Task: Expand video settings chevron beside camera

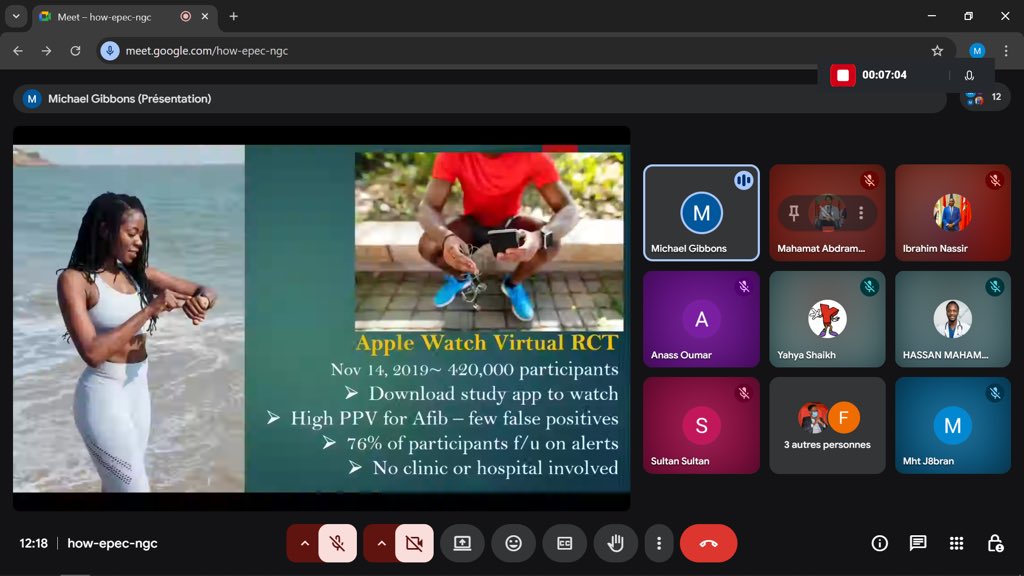Action: tap(381, 543)
